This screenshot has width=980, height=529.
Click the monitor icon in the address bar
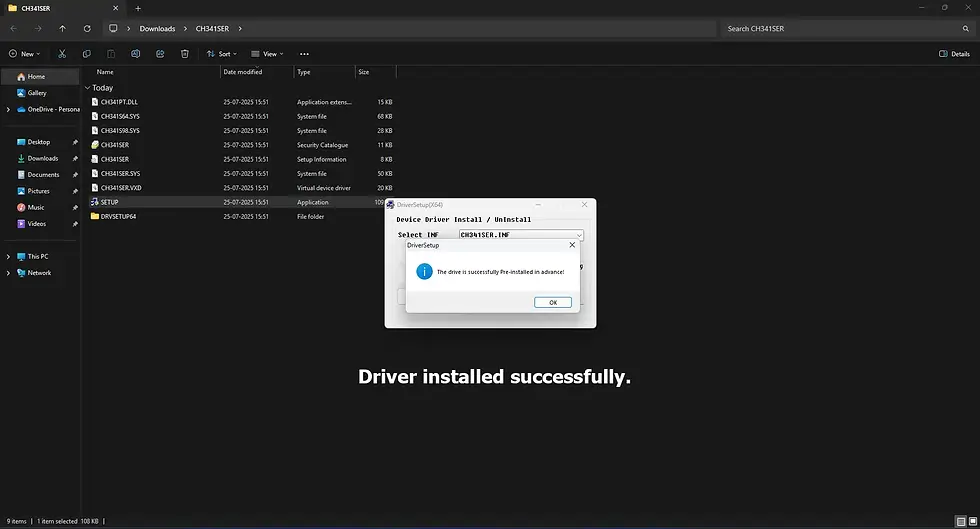(x=113, y=28)
